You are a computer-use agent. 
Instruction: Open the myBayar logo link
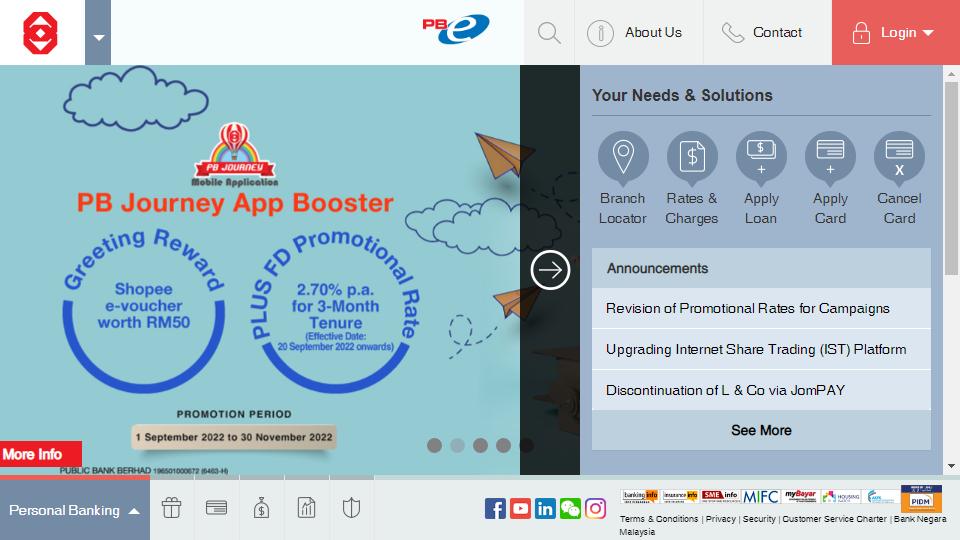(800, 495)
